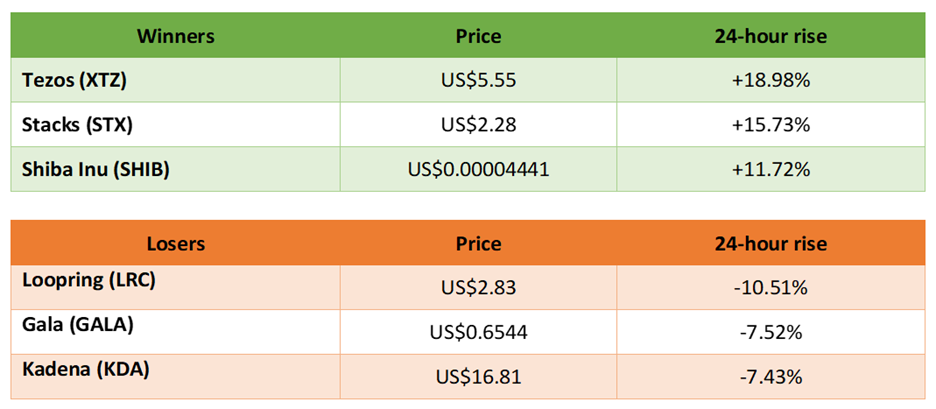Screen dimensions: 936x409
Task: Click the US$0.6544 price cell
Action: click(478, 331)
